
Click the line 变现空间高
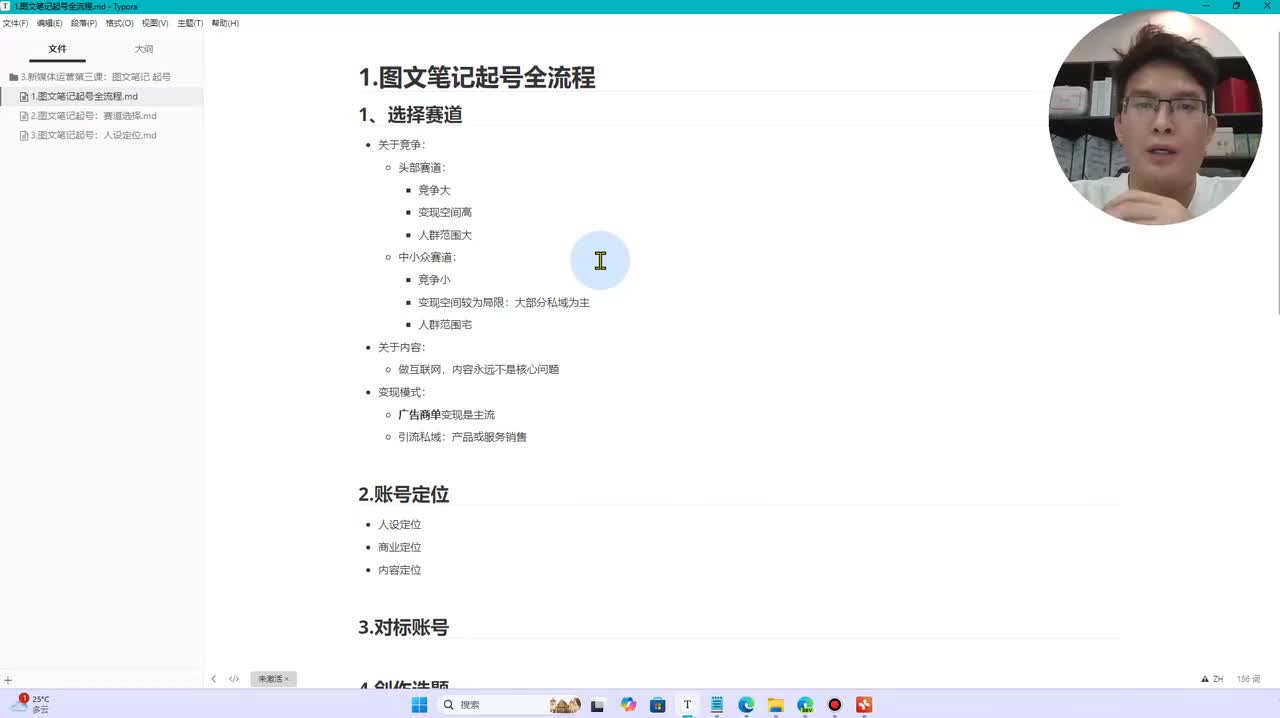point(445,213)
